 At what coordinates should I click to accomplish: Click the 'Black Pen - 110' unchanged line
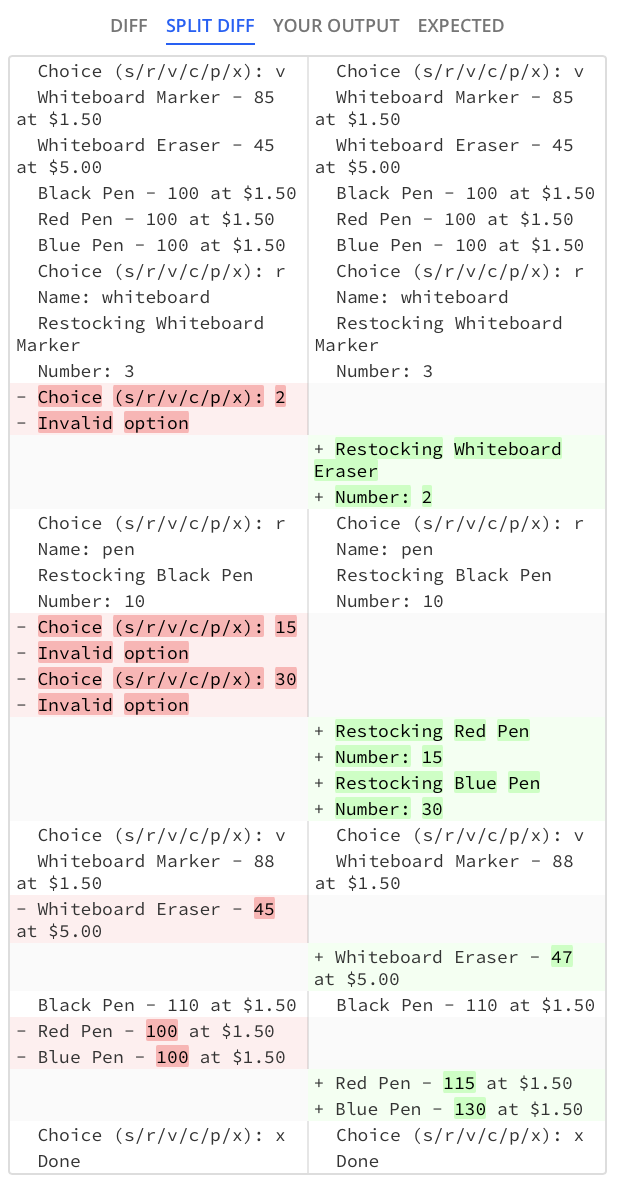(x=160, y=1005)
